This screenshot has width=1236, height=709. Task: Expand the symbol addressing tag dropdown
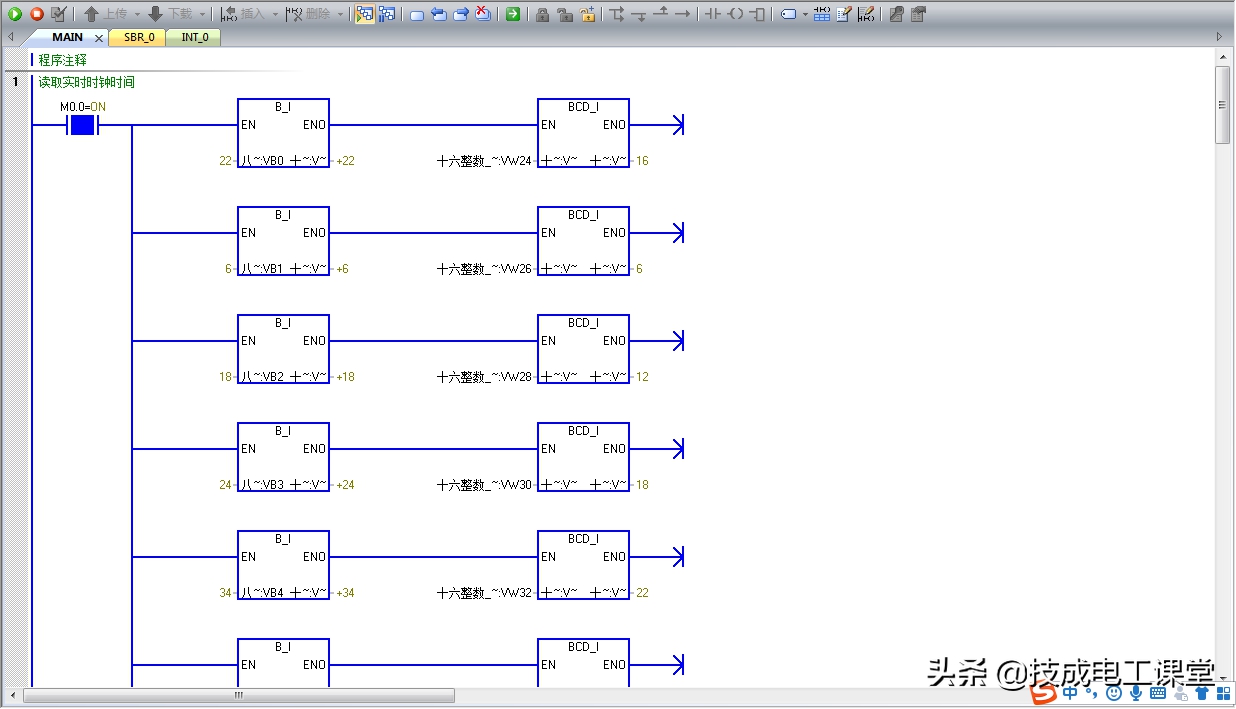coord(805,14)
